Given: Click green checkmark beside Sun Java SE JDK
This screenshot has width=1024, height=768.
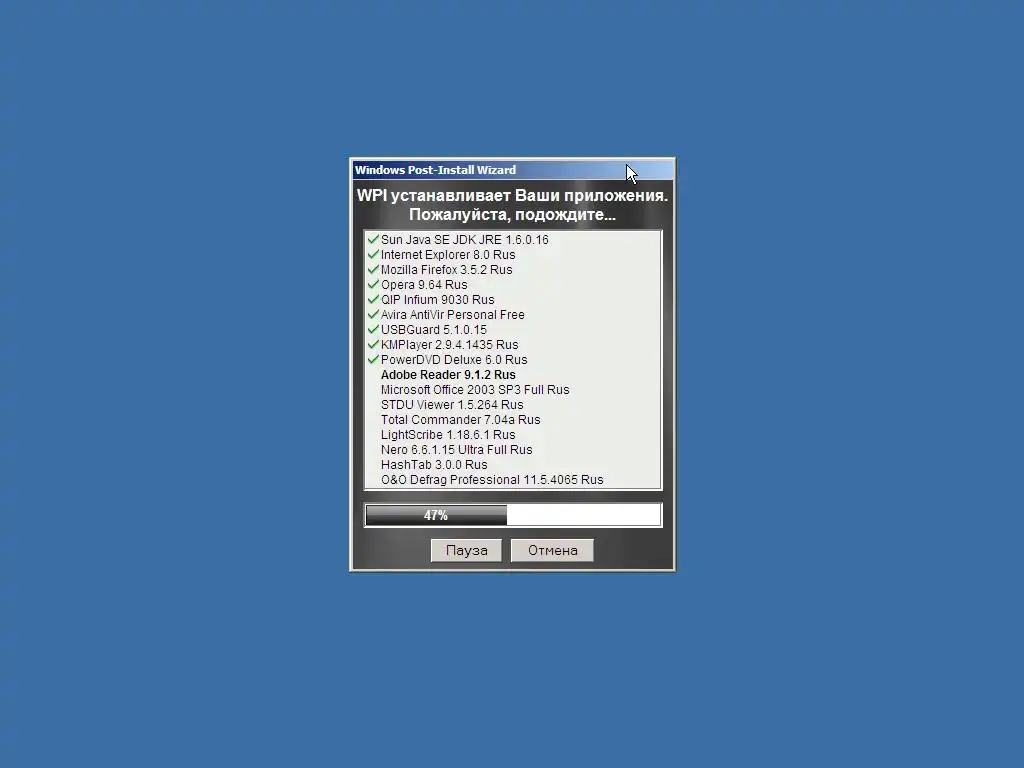Looking at the screenshot, I should [373, 239].
